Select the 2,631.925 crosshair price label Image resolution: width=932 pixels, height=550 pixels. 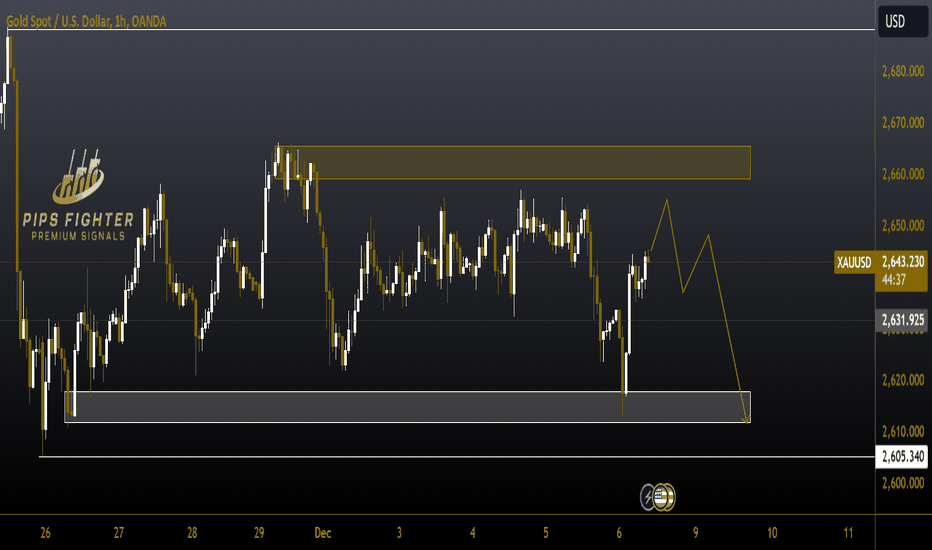click(903, 320)
